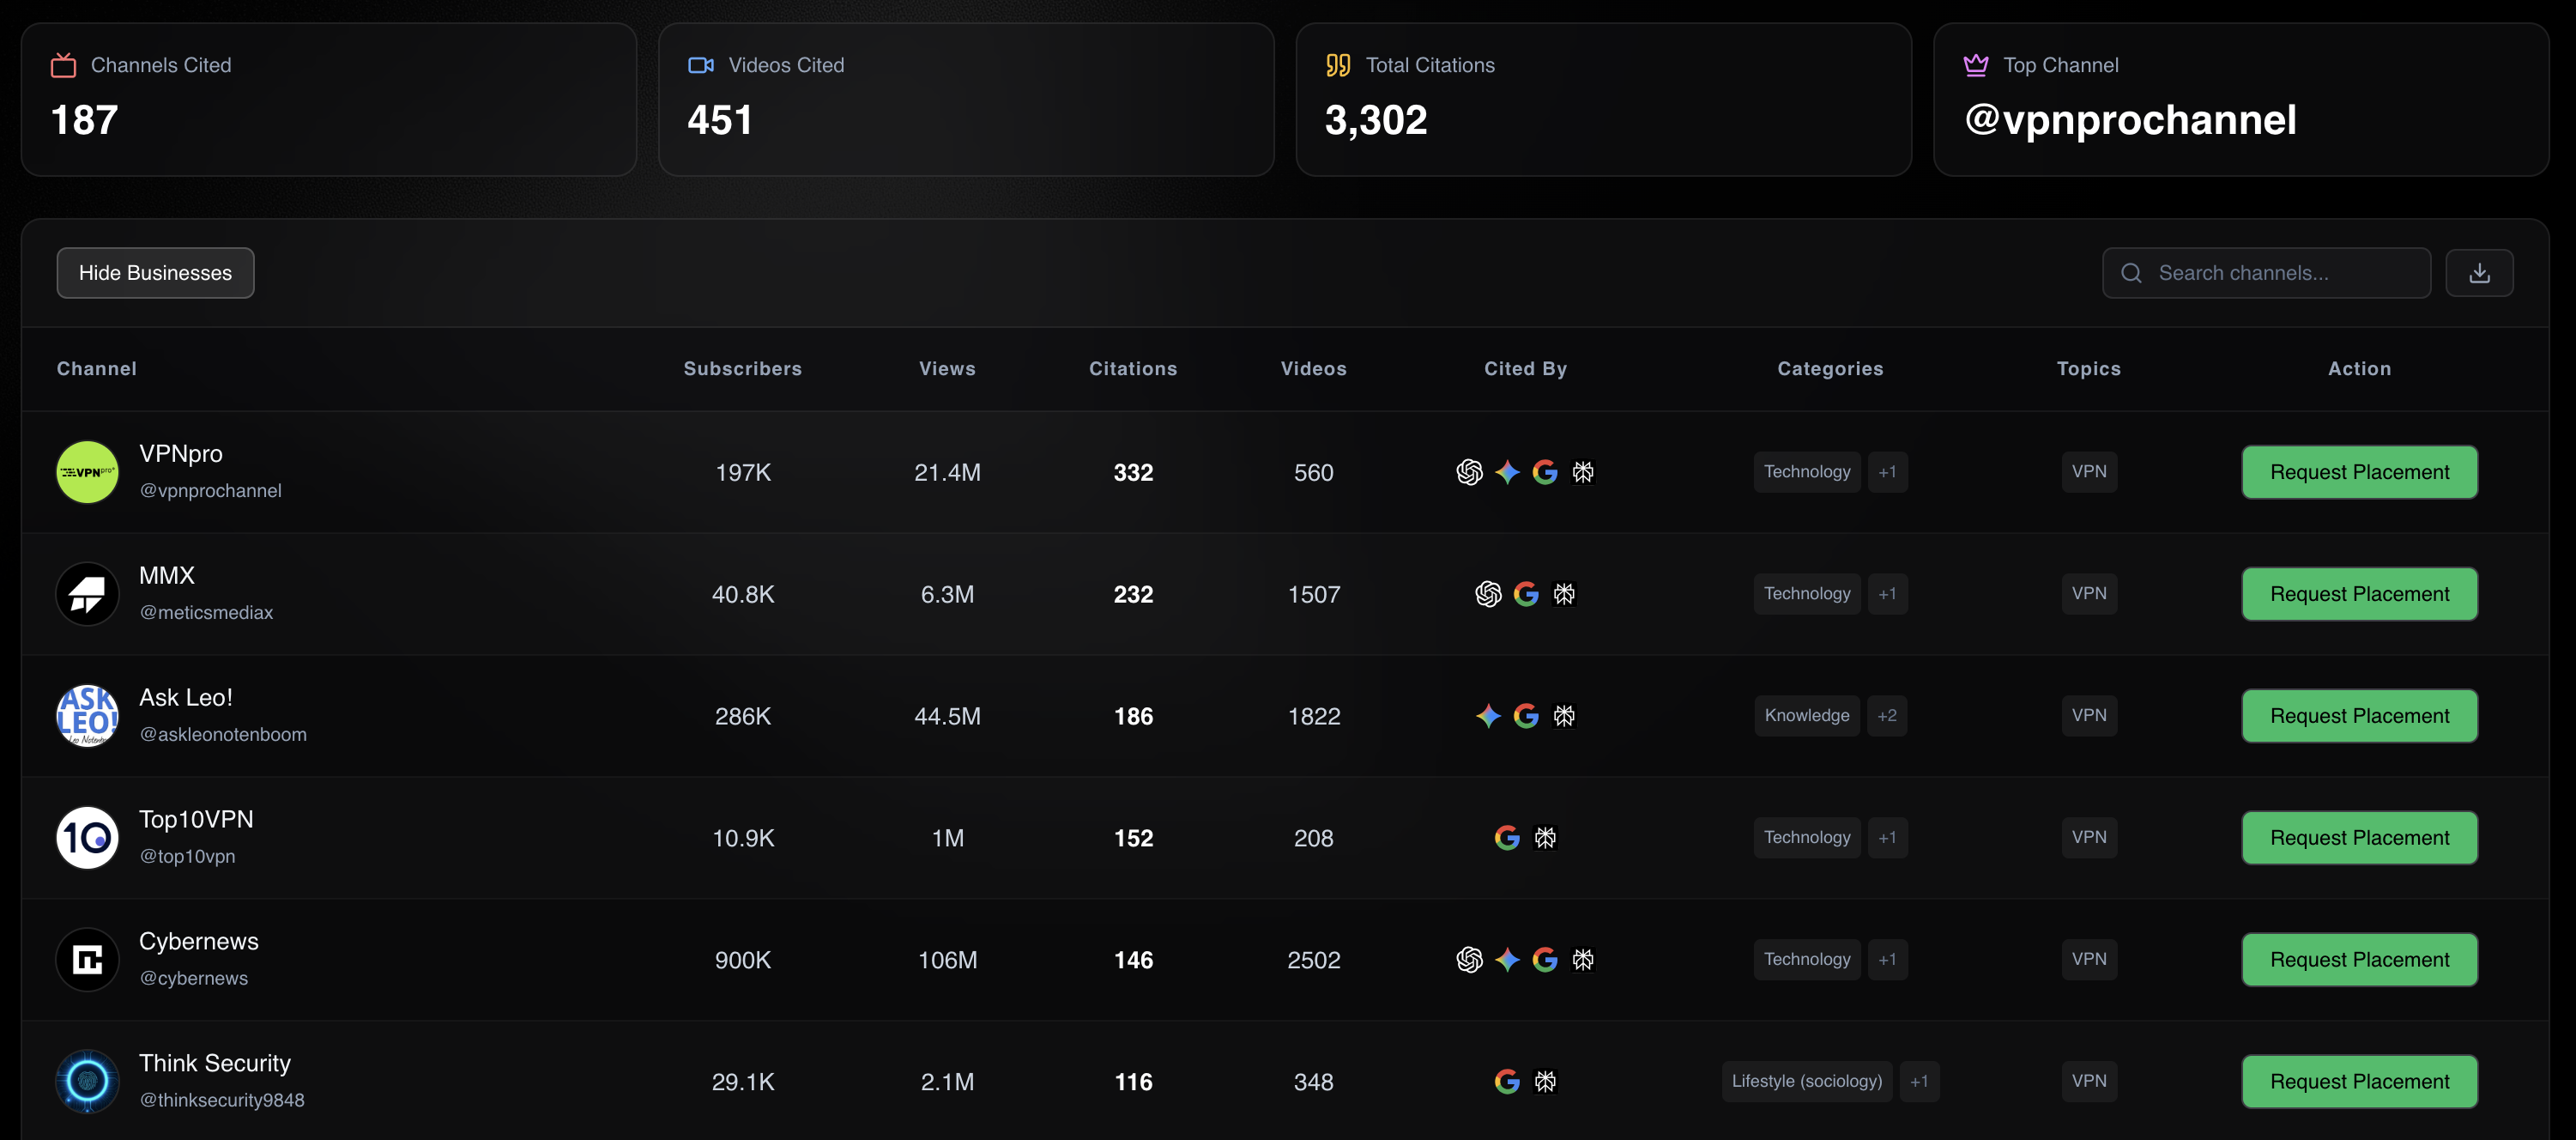Click the Gemini icon in VPNpro row

pyautogui.click(x=1507, y=472)
